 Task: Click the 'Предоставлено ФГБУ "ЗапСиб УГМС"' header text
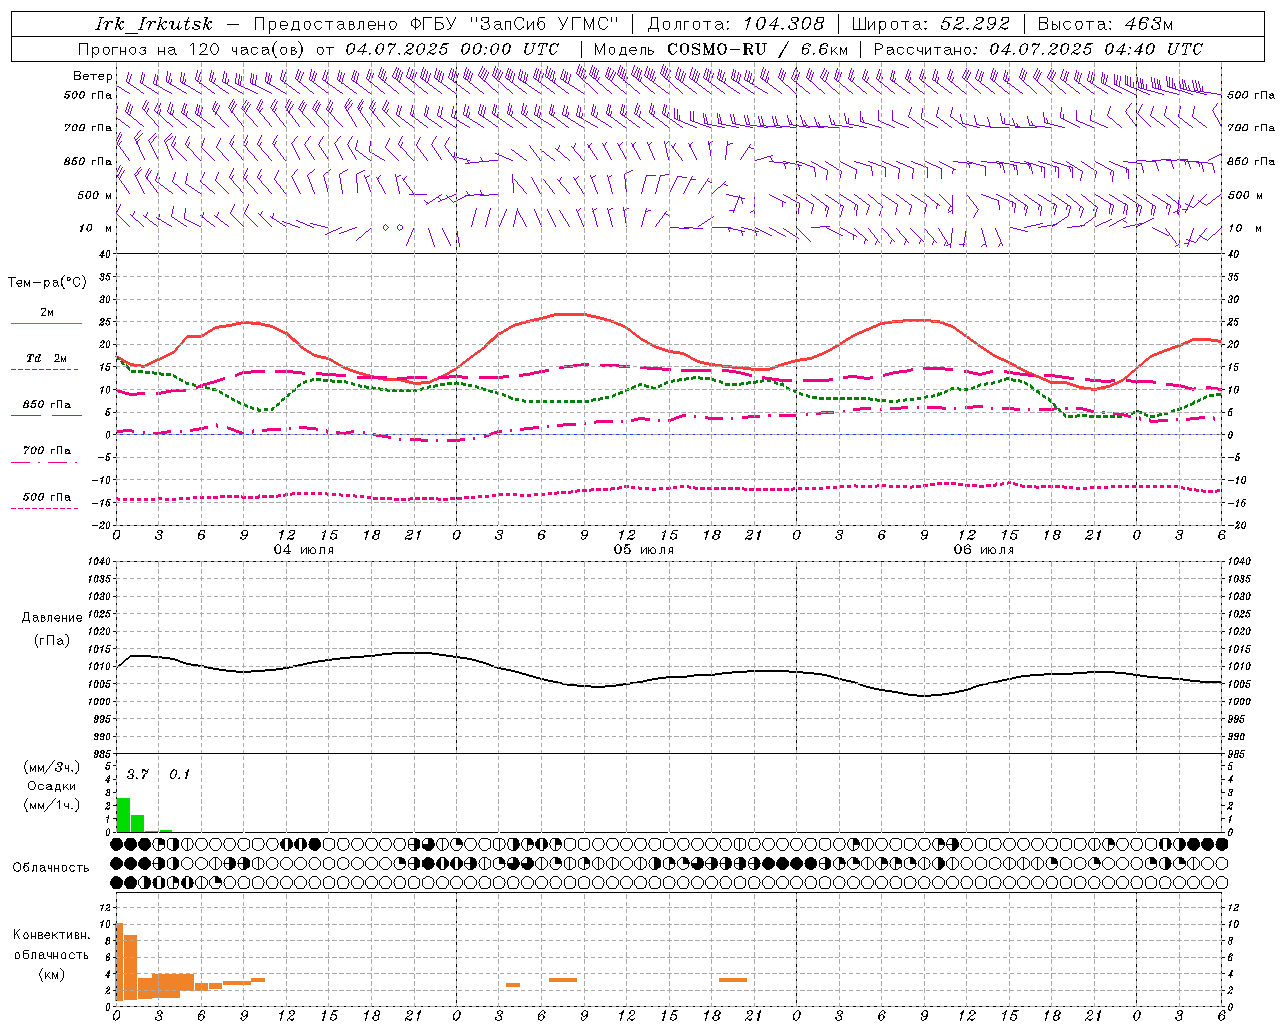click(x=437, y=24)
